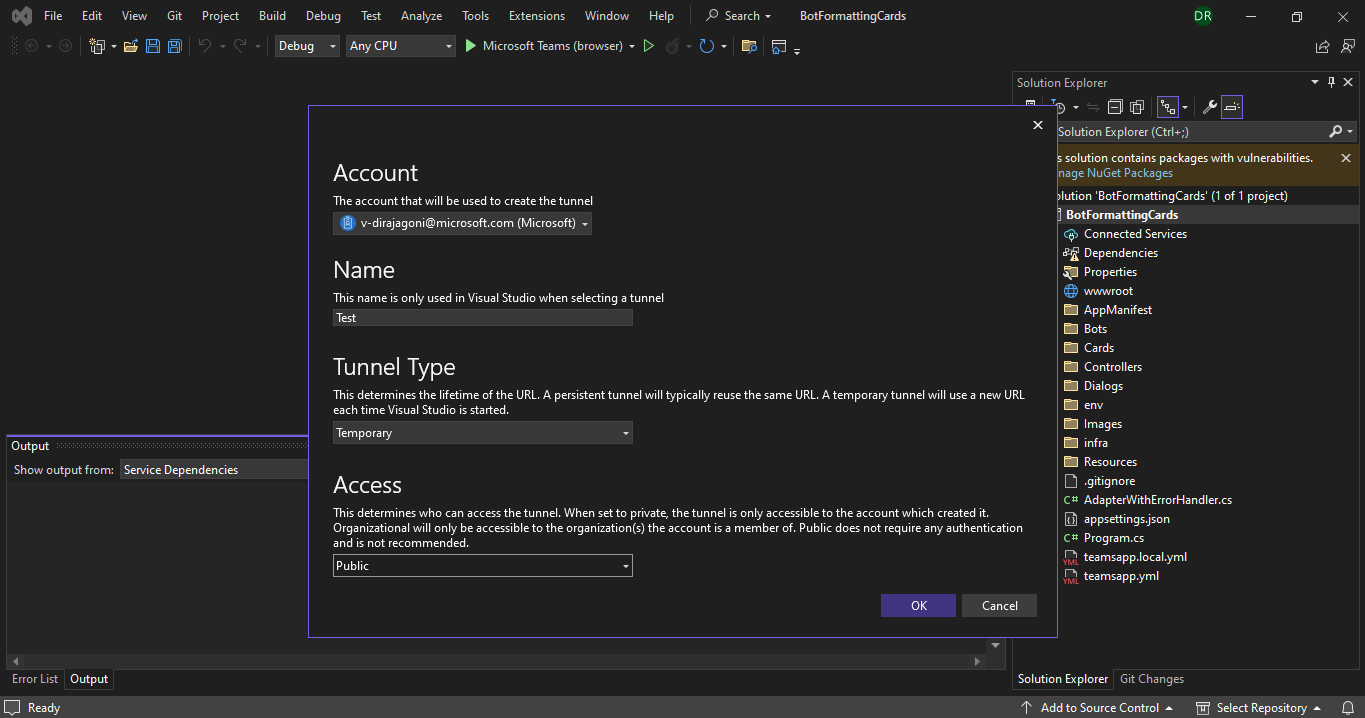
Task: Open the Extensions menu
Action: click(537, 16)
